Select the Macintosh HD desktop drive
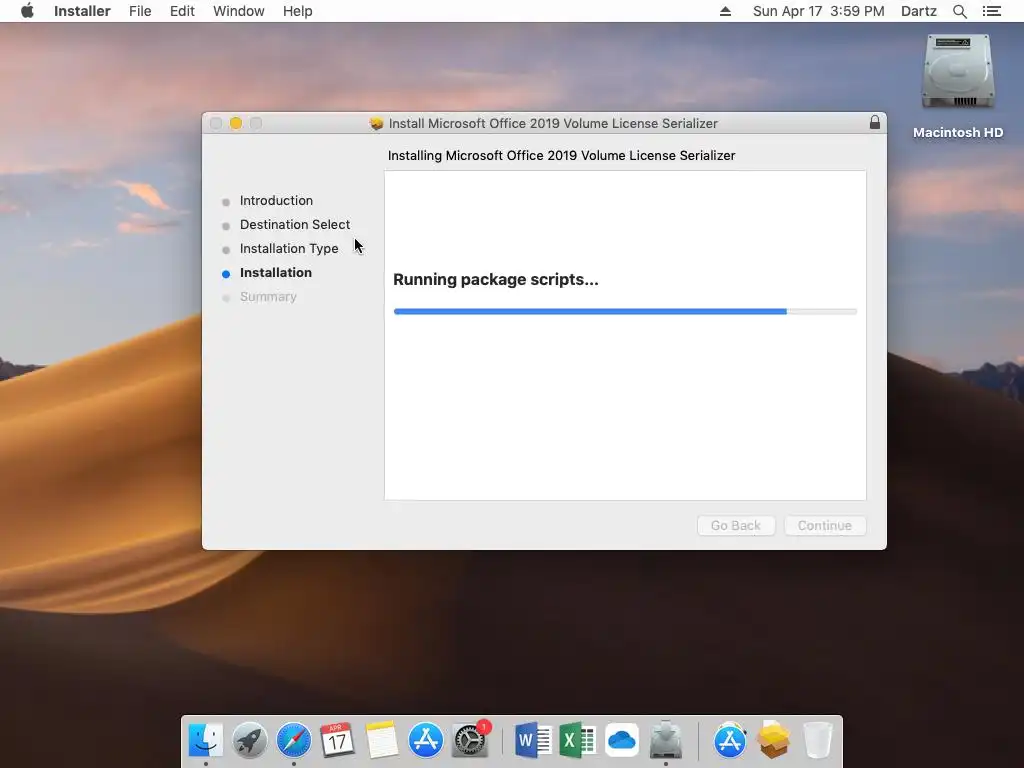Image resolution: width=1024 pixels, height=768 pixels. pos(957,86)
